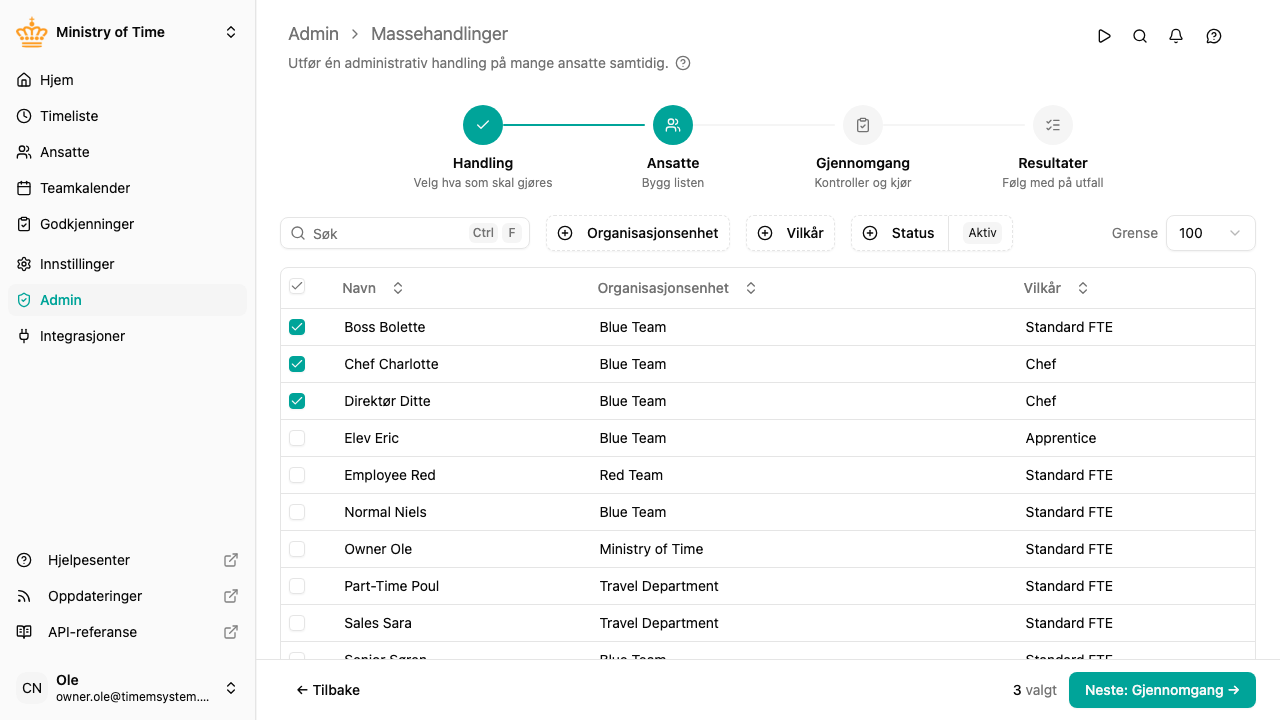
Task: Click the Tilbake back button
Action: tap(328, 690)
